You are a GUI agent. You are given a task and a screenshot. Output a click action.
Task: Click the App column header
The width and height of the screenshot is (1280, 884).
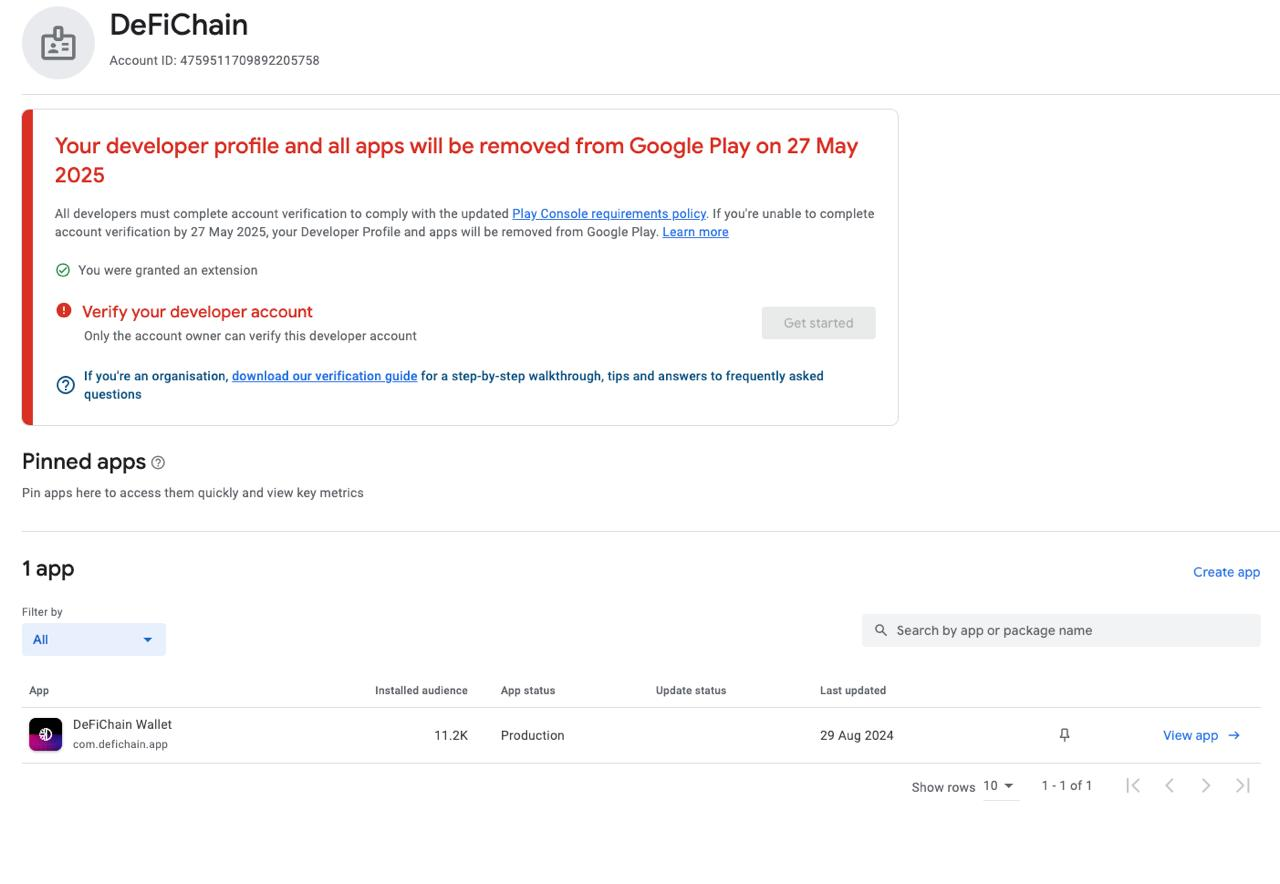(x=39, y=691)
